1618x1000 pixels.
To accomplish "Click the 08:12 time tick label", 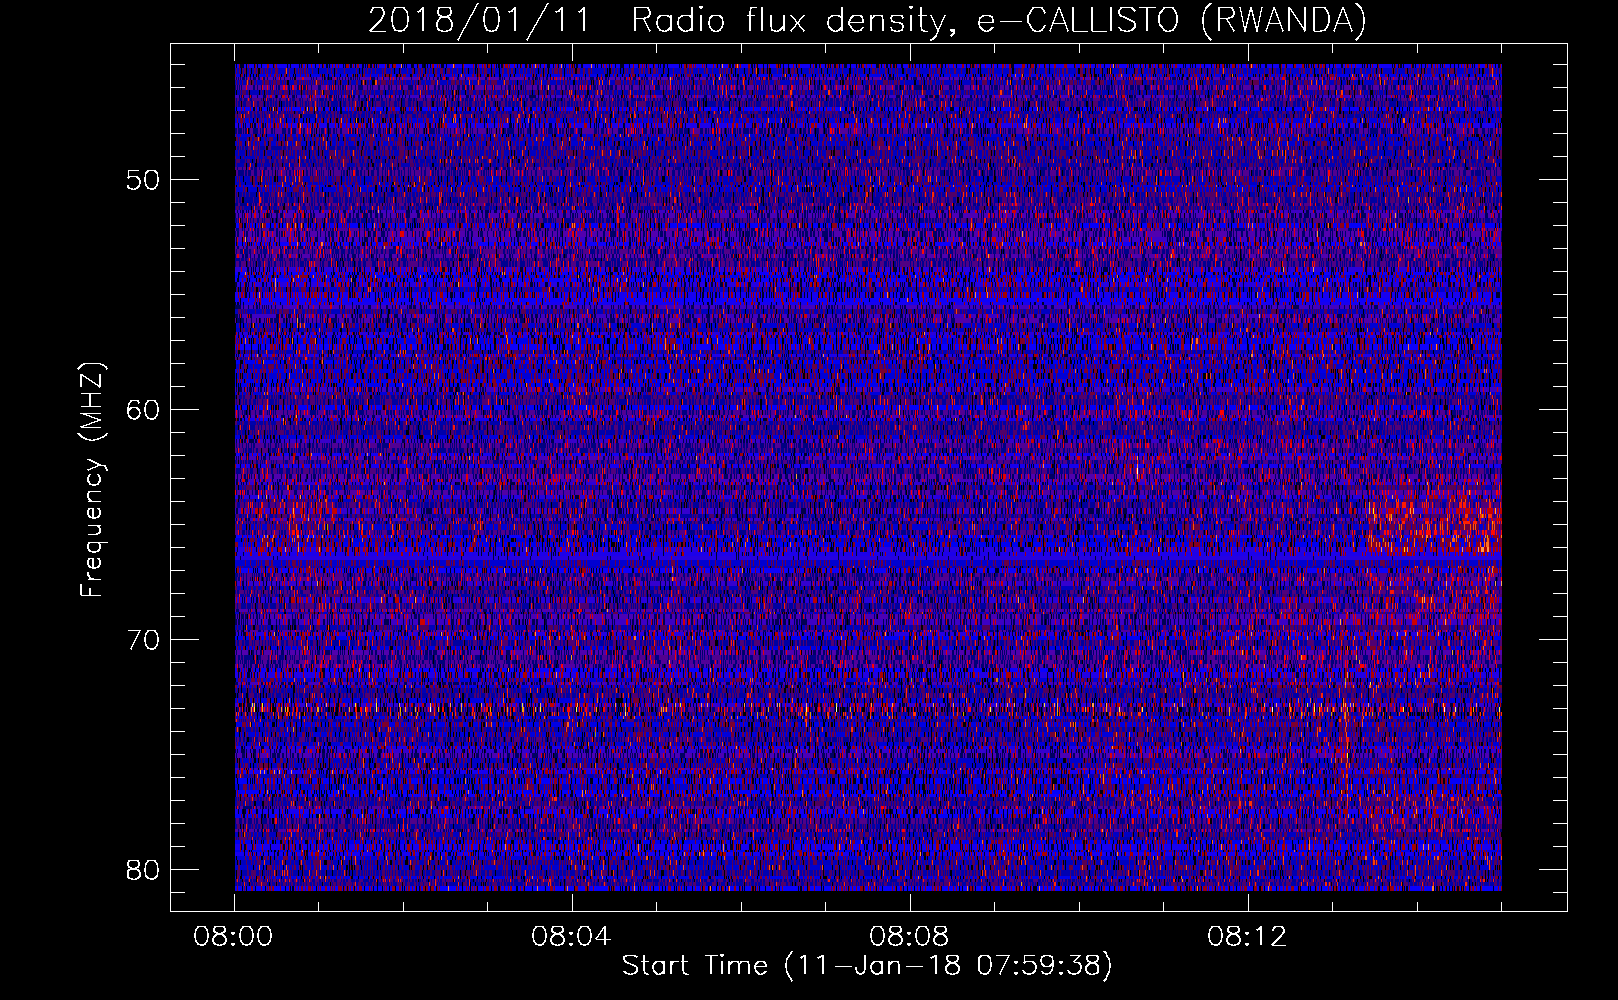I will pos(1247,937).
